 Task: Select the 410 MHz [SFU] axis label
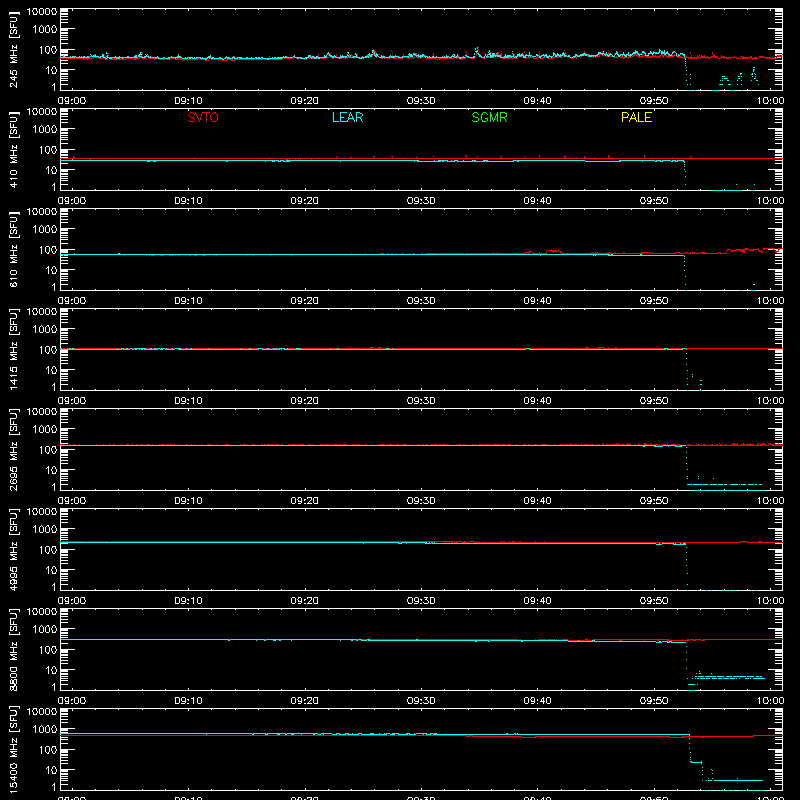pos(14,149)
